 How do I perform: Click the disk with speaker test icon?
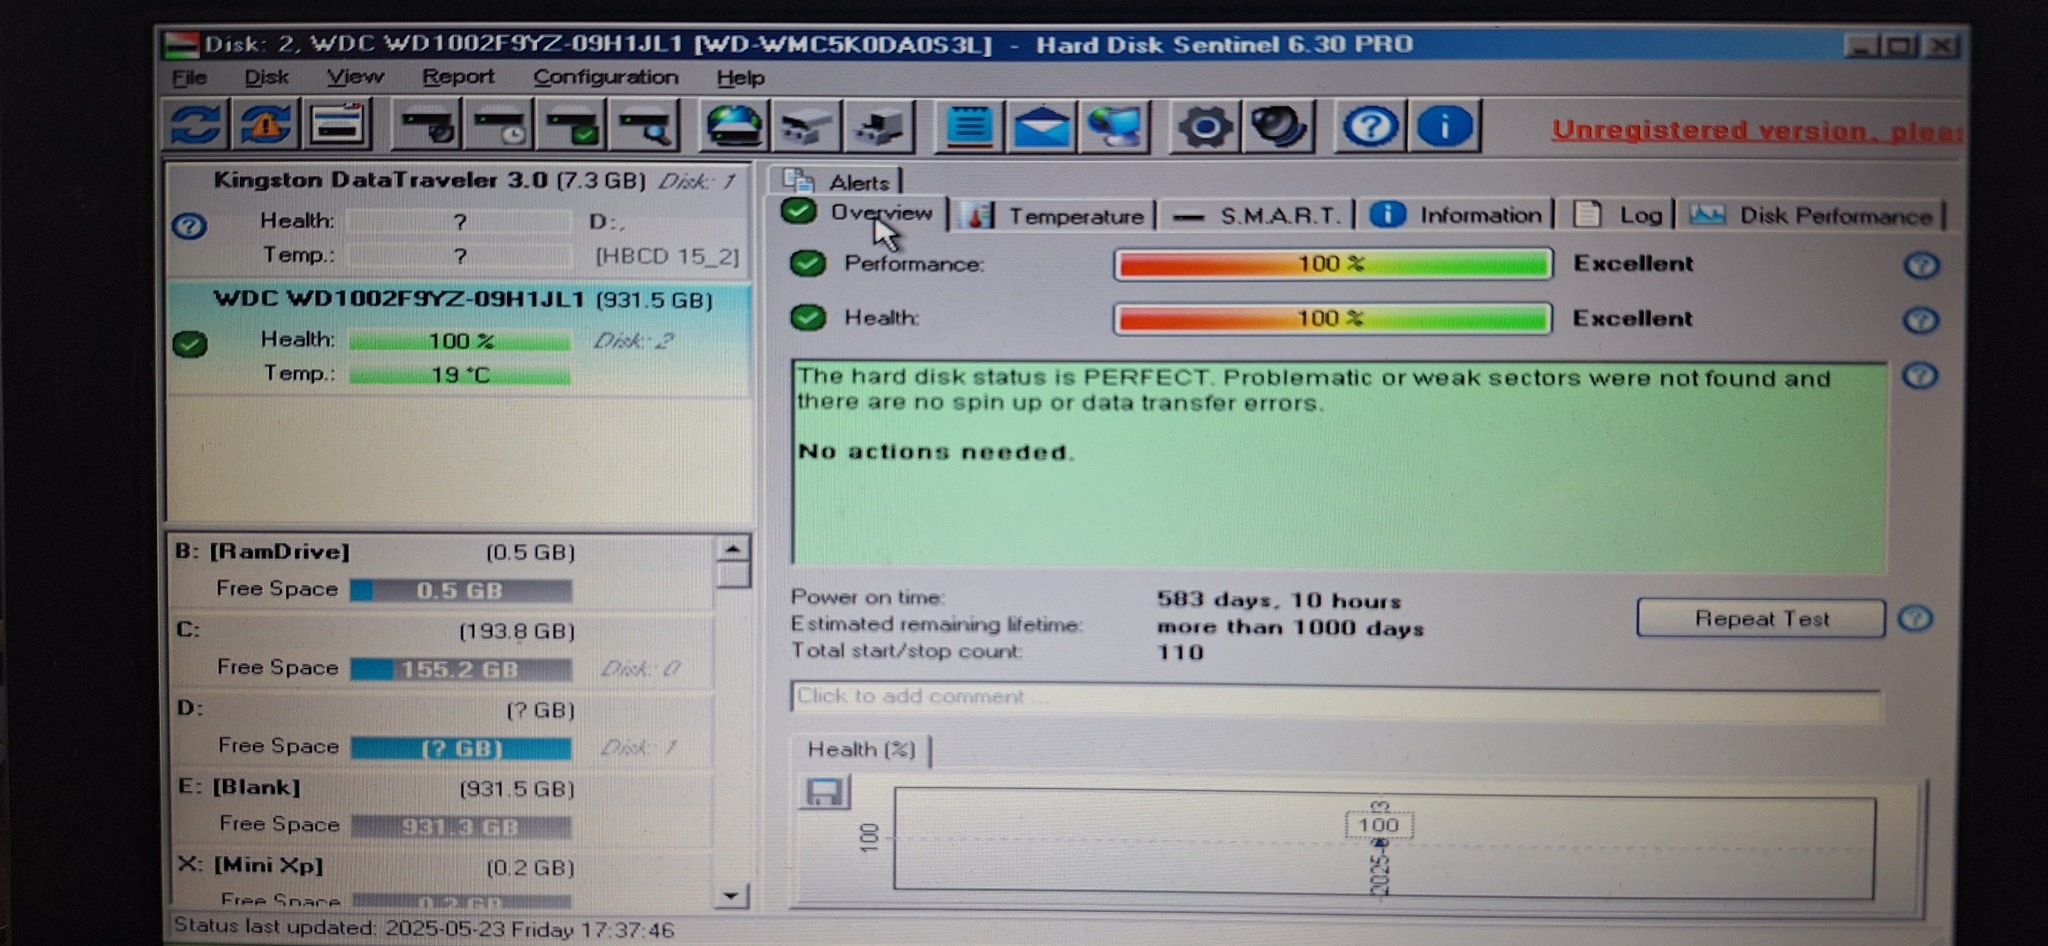tap(427, 126)
